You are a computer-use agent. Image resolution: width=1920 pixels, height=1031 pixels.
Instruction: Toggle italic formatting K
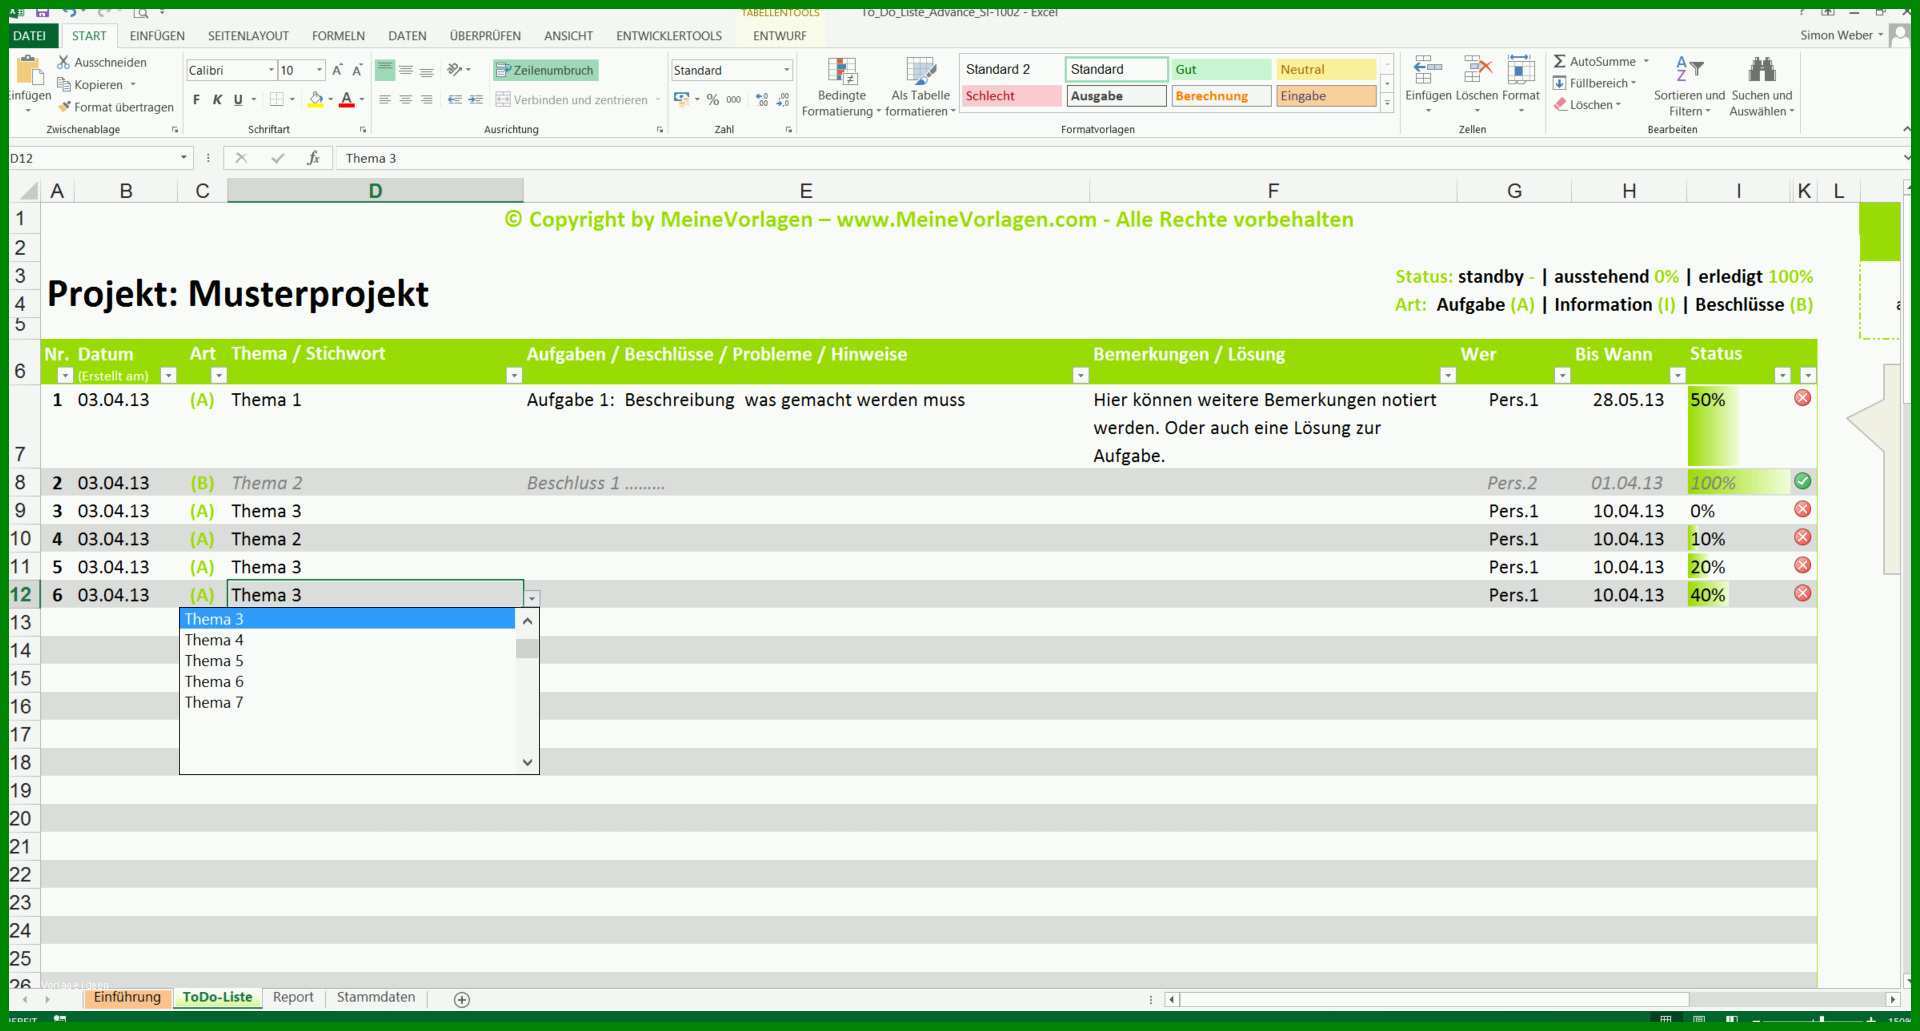point(217,99)
